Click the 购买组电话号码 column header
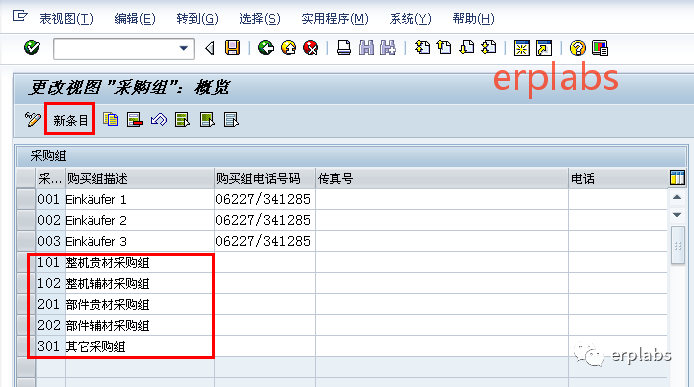Viewport: 694px width, 387px height. pyautogui.click(x=265, y=178)
